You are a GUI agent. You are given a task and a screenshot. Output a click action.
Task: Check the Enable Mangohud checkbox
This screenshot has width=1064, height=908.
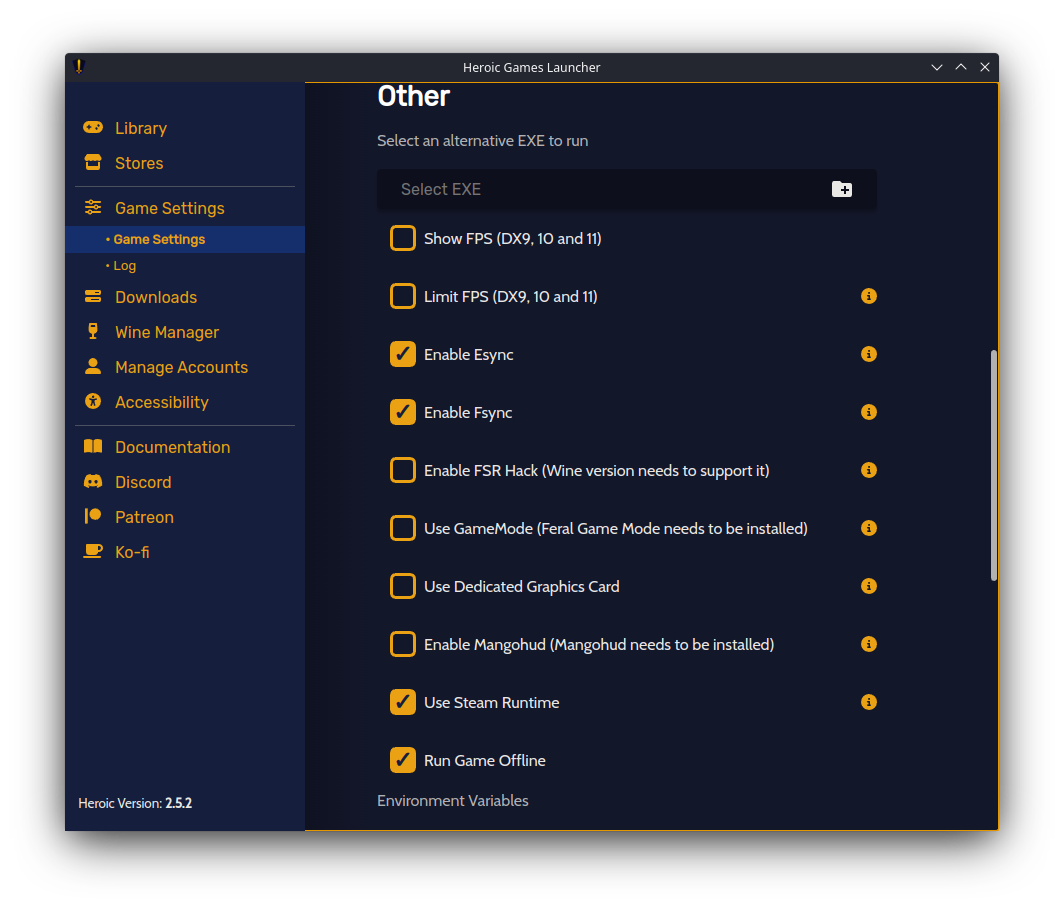click(402, 644)
